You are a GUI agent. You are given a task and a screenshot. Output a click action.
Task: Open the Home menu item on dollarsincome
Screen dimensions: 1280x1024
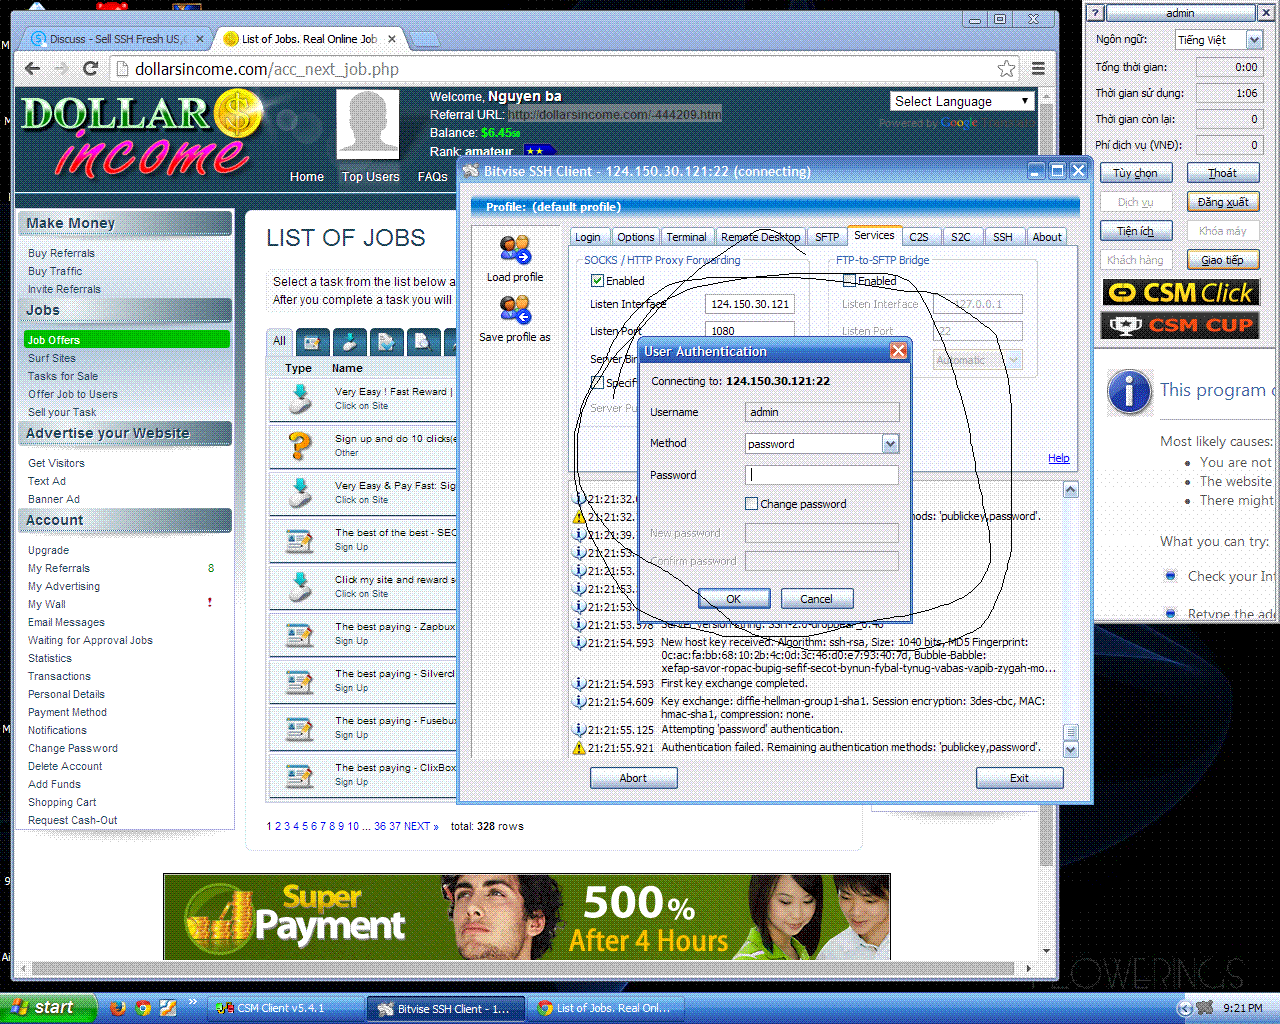tap(307, 177)
